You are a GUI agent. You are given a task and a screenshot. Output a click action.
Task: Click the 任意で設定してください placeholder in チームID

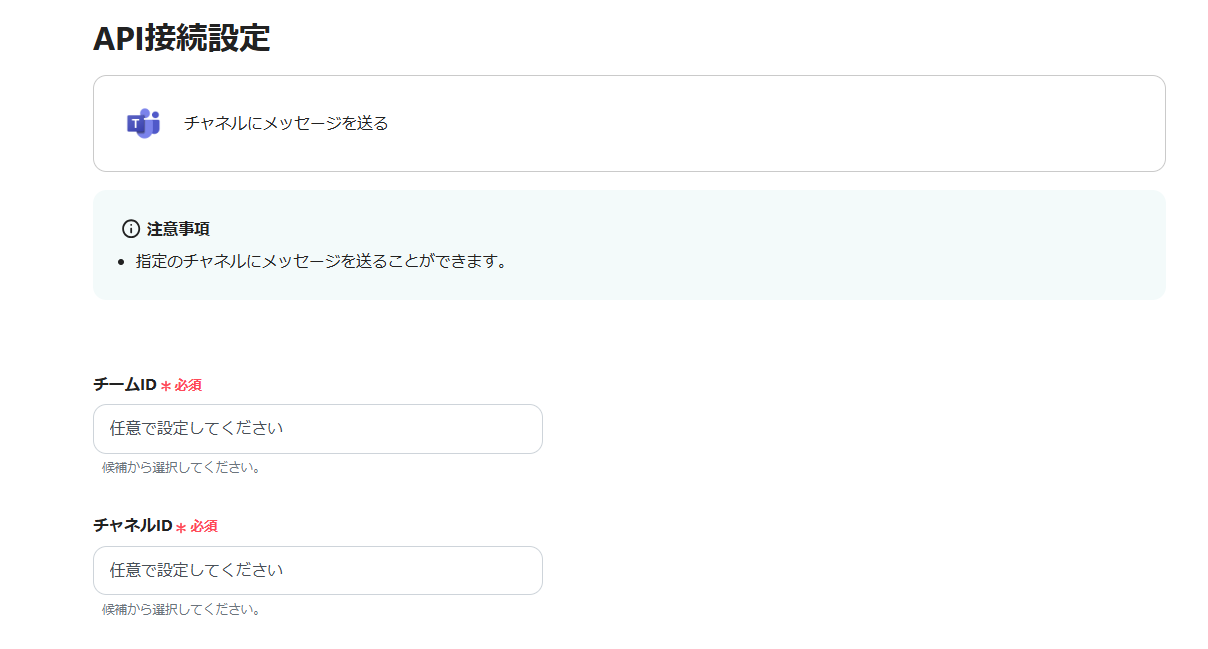[197, 429]
